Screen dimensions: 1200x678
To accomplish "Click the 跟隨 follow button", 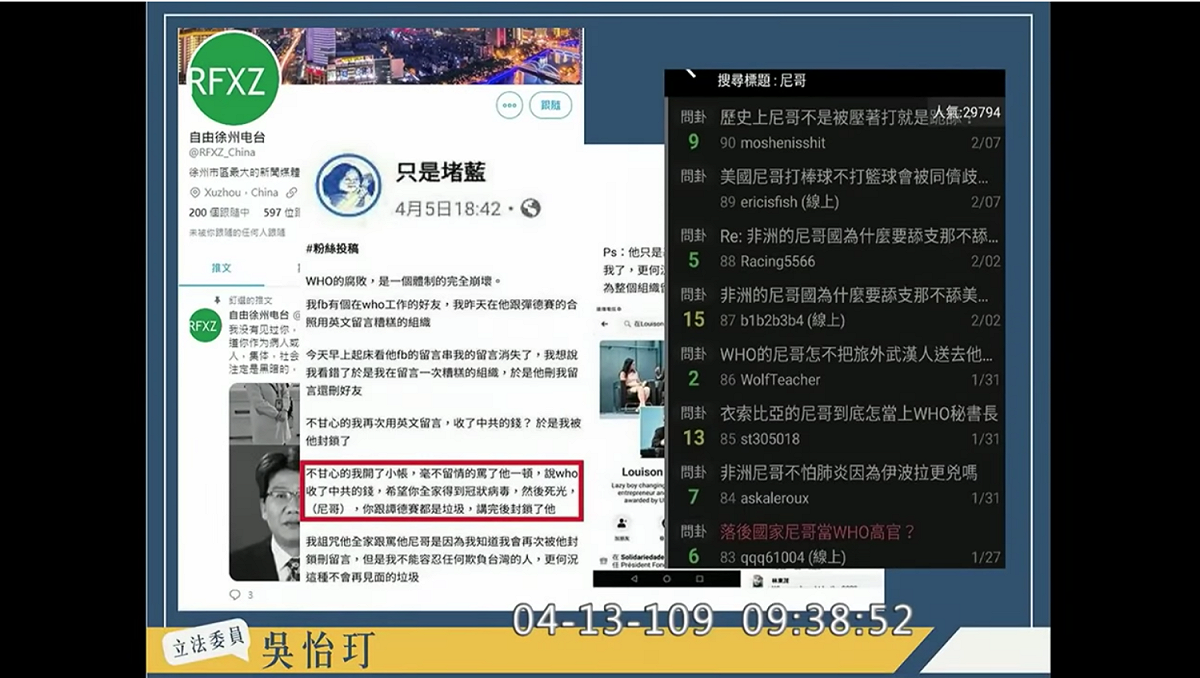I will click(x=551, y=105).
